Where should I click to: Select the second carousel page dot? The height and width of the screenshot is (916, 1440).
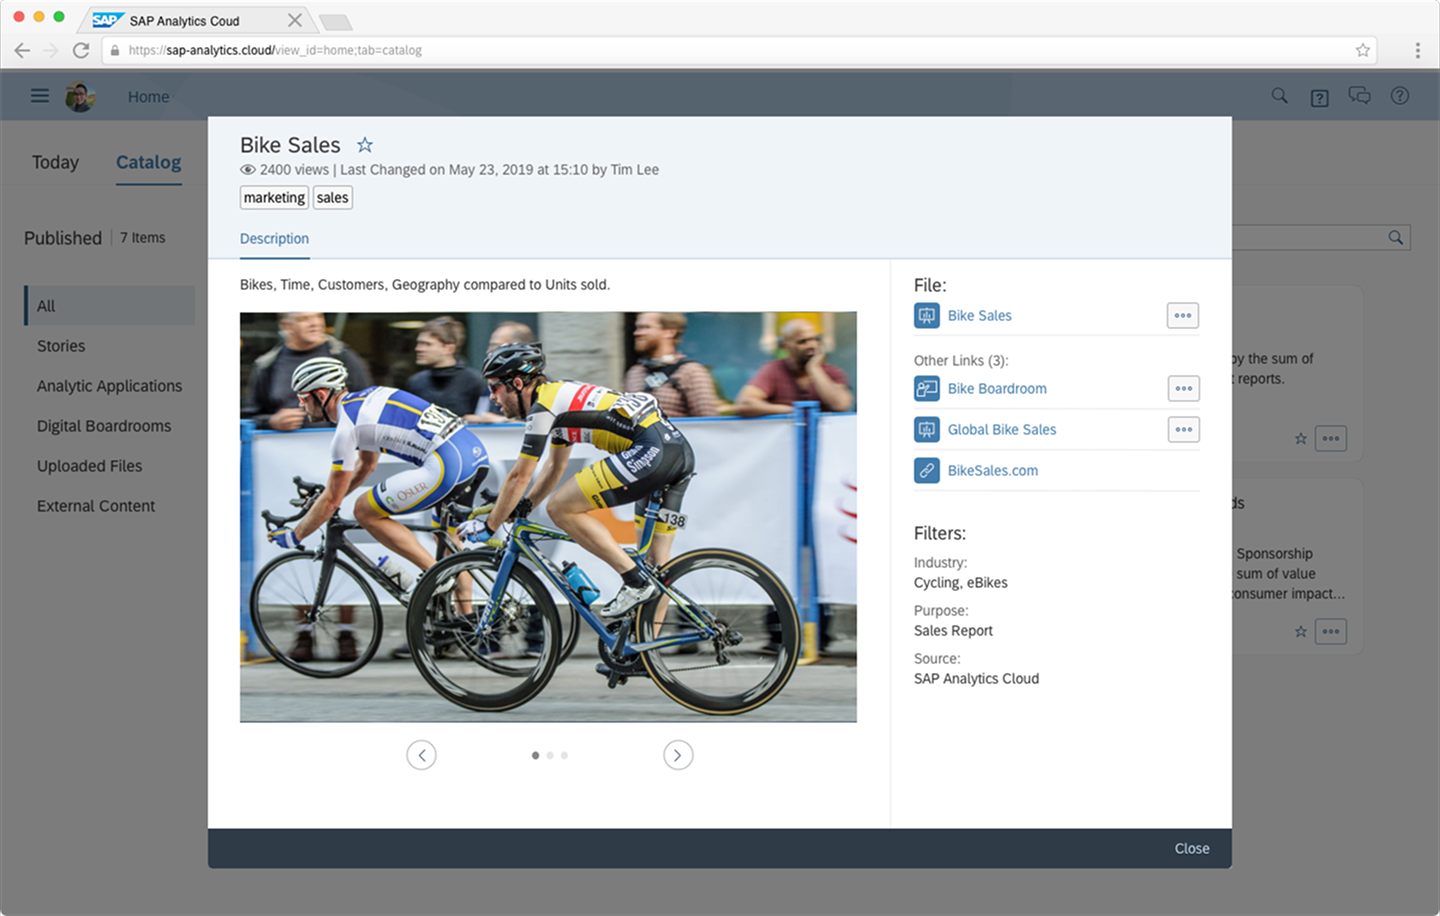[x=550, y=756]
